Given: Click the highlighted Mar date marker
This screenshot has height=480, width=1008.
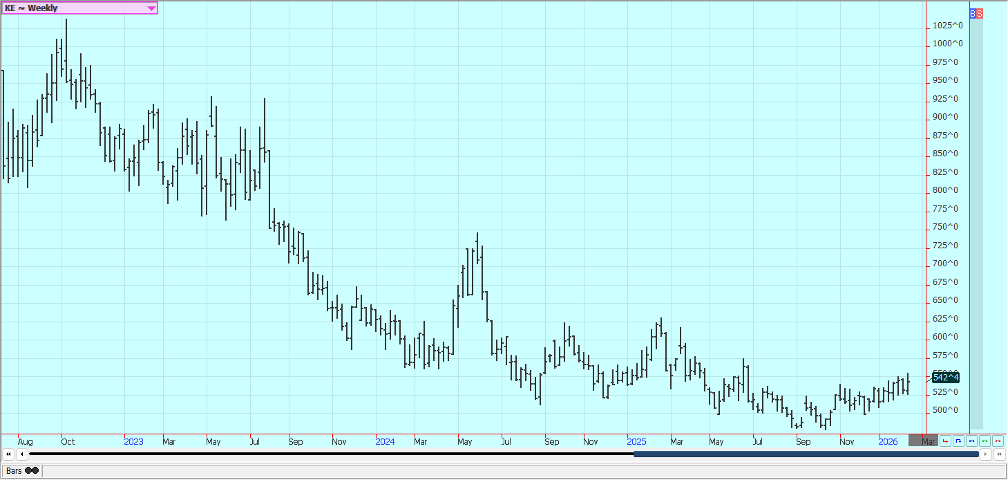Looking at the screenshot, I should 926,440.
